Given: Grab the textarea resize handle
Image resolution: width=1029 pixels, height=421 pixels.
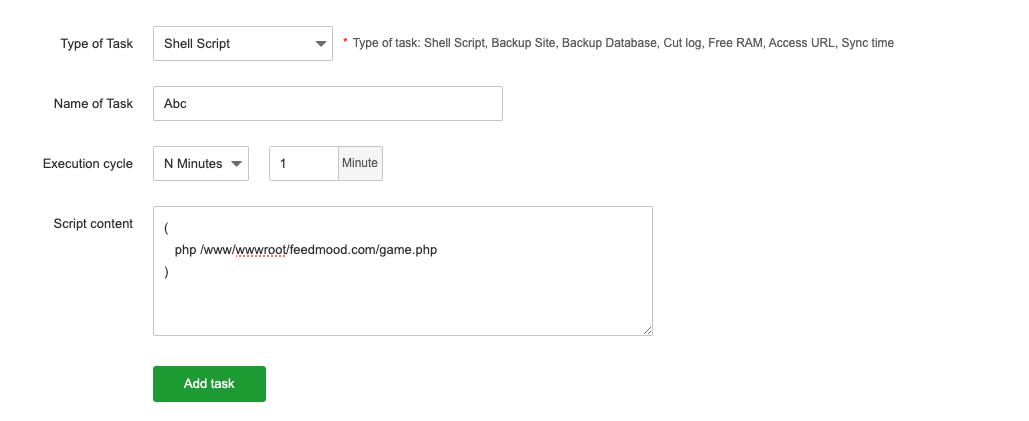Looking at the screenshot, I should point(648,330).
